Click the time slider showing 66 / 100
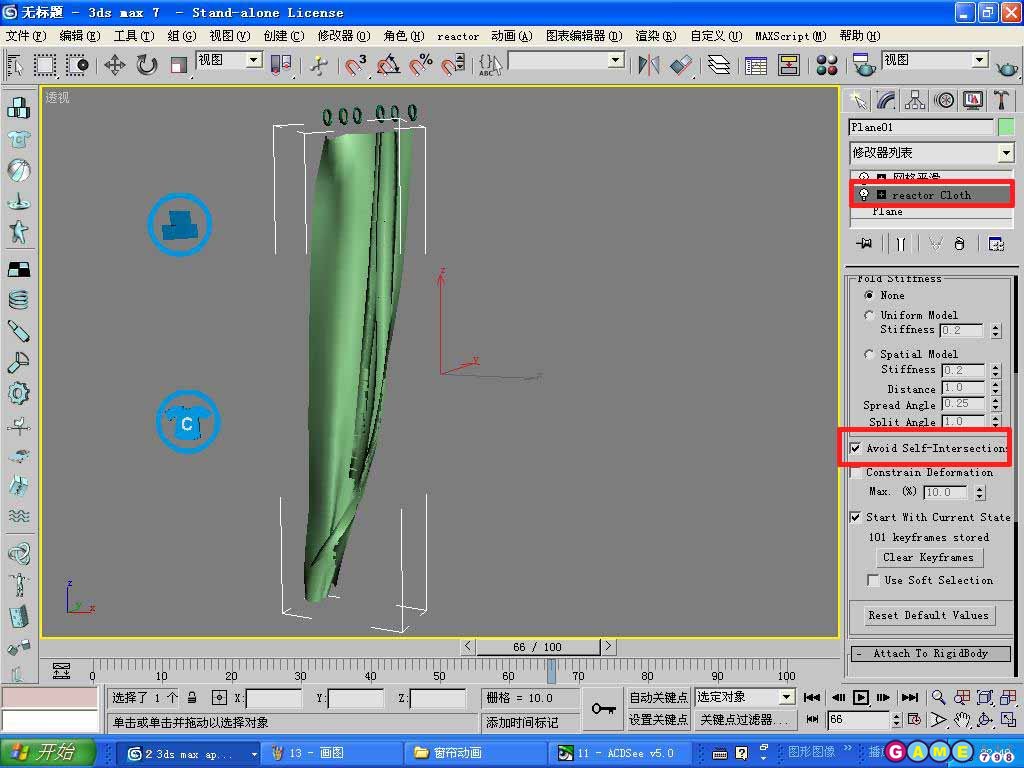This screenshot has width=1024, height=768. (x=537, y=647)
